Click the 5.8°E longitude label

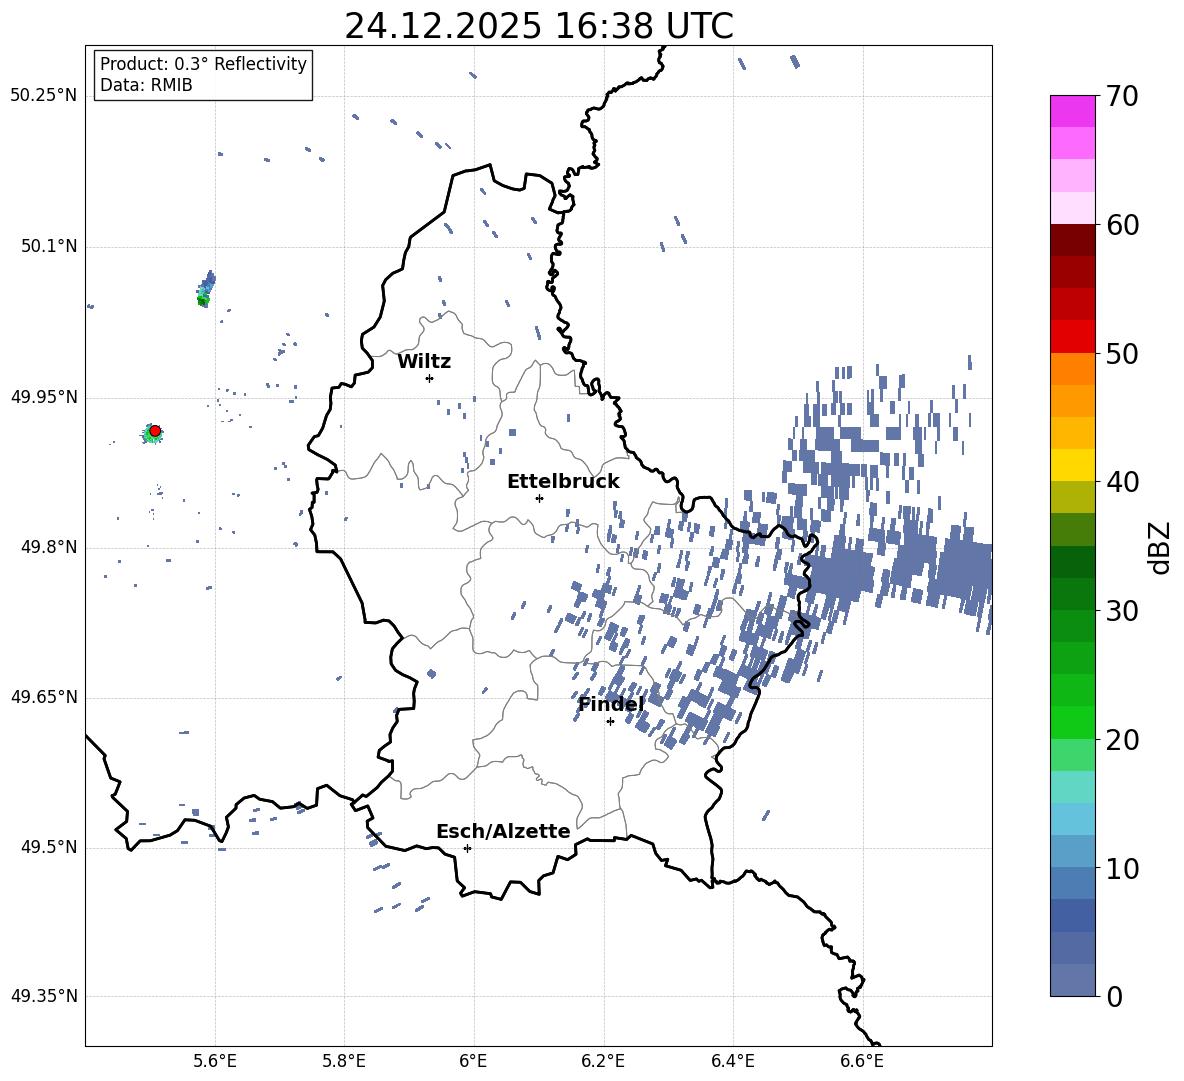click(344, 1061)
